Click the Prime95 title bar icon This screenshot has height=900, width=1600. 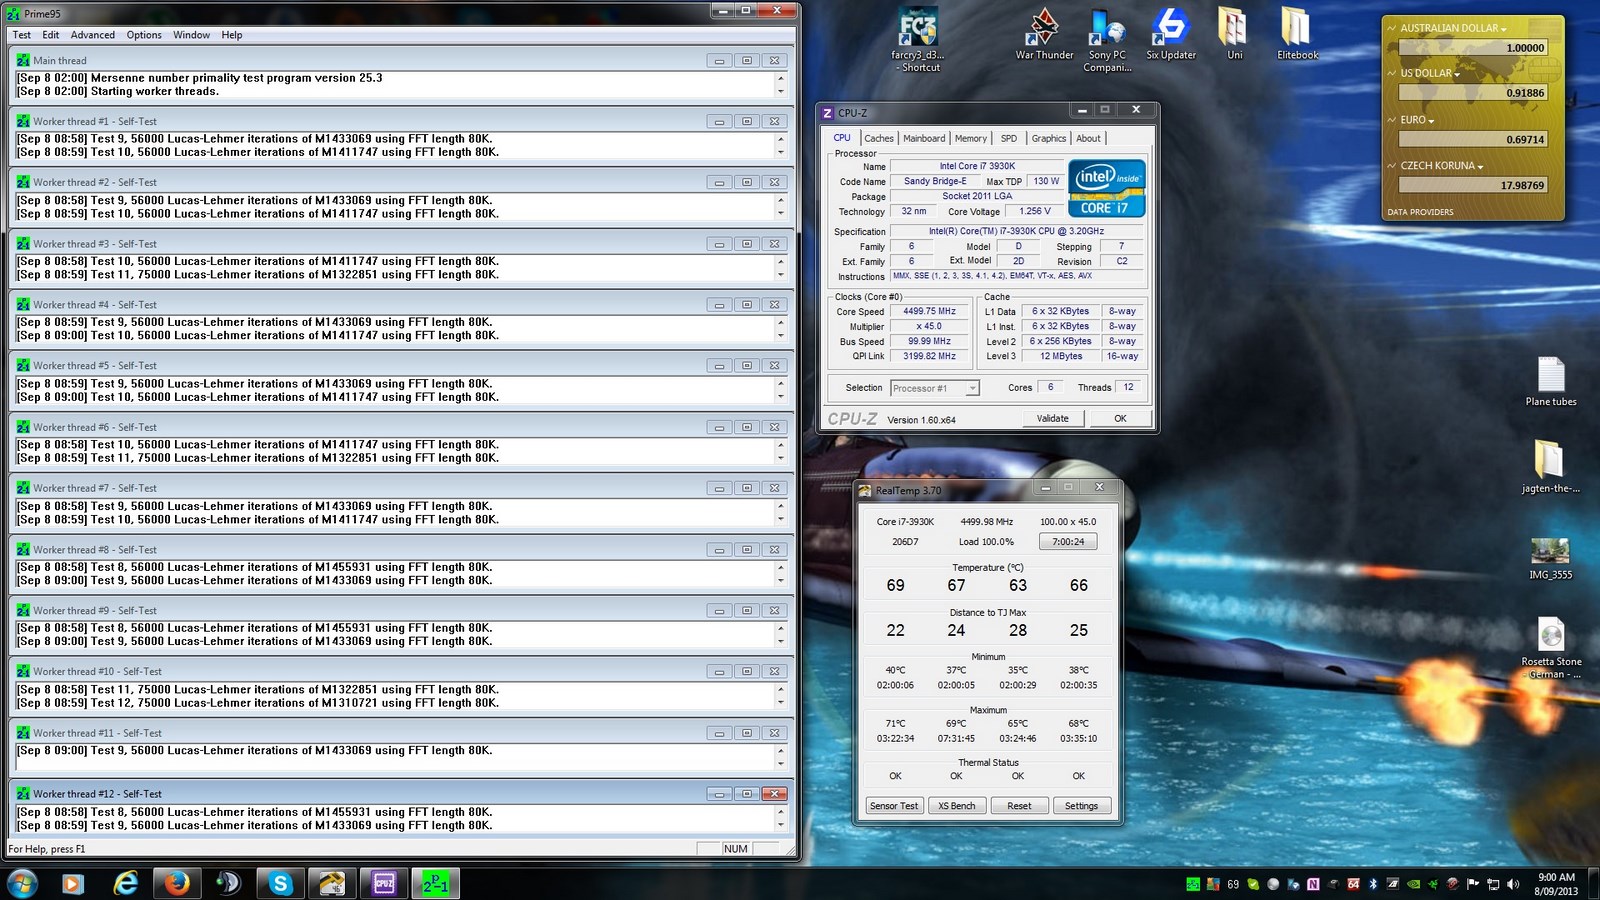coord(13,13)
